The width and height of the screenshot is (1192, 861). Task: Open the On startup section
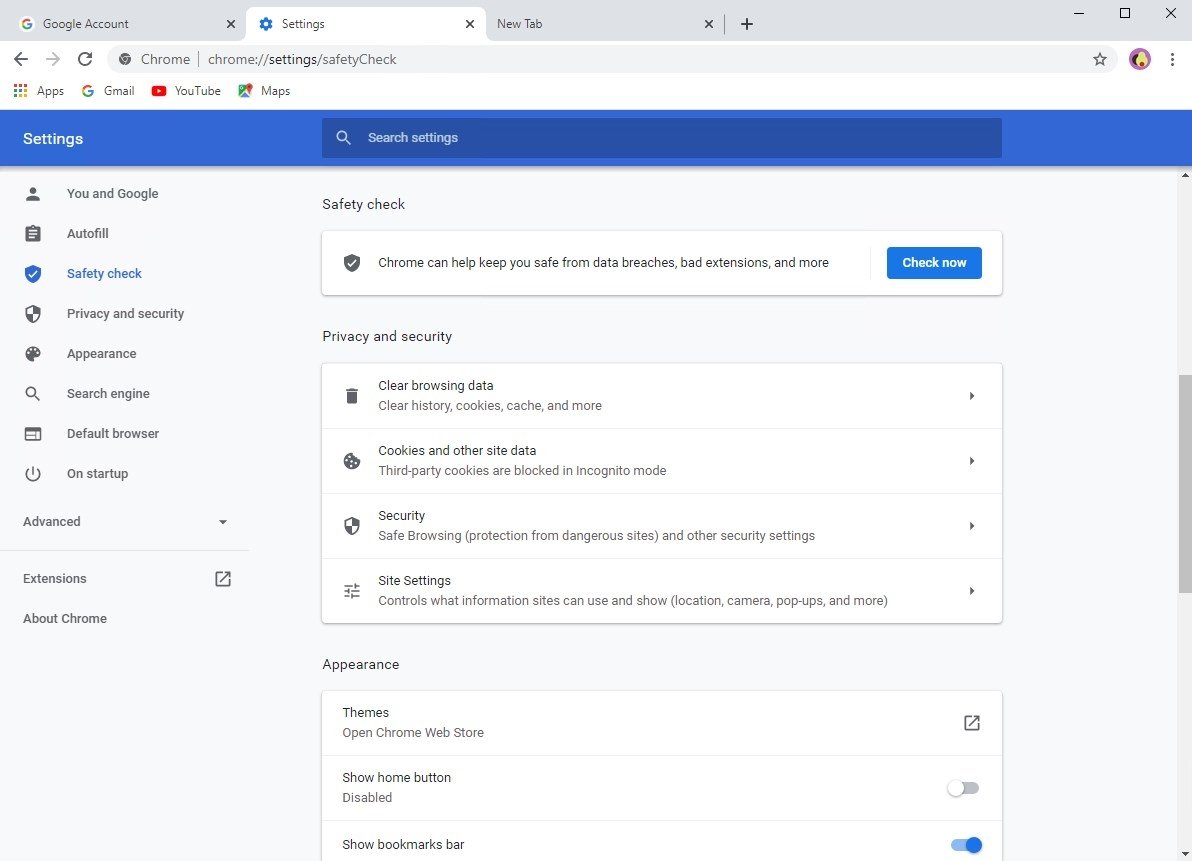[97, 473]
